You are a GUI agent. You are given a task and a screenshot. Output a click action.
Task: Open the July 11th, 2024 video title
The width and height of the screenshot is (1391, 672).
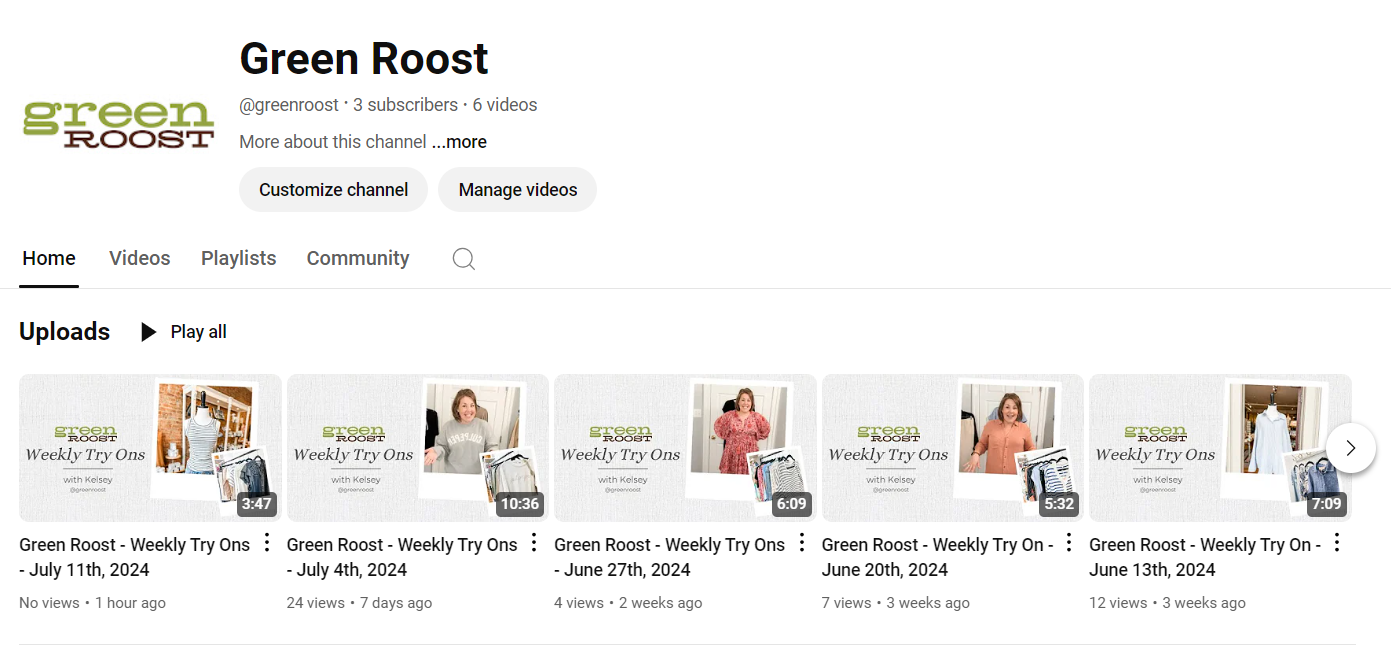135,558
